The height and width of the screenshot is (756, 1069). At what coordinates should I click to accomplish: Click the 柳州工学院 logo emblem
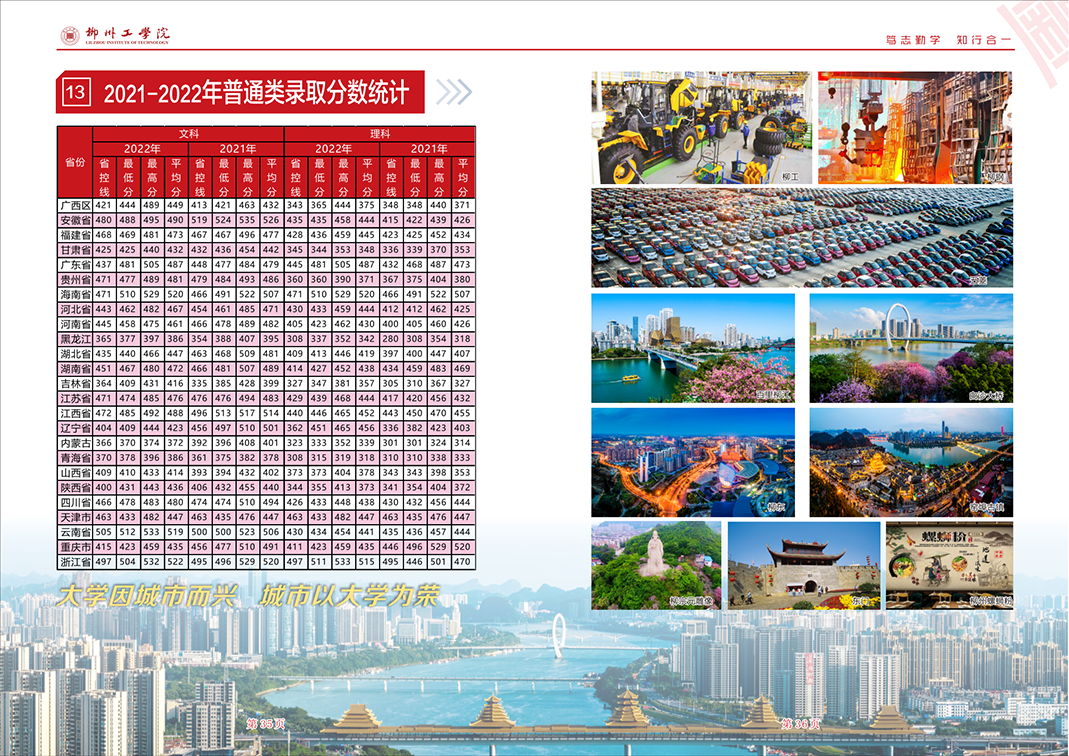(x=70, y=36)
